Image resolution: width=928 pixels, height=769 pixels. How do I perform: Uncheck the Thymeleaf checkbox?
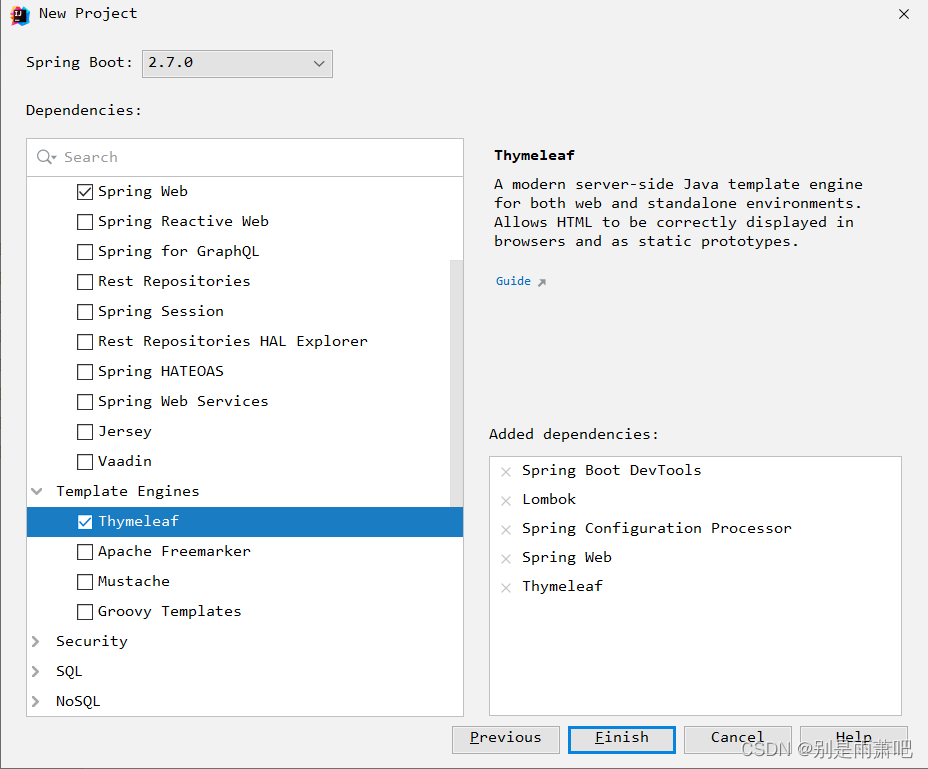[x=85, y=522]
